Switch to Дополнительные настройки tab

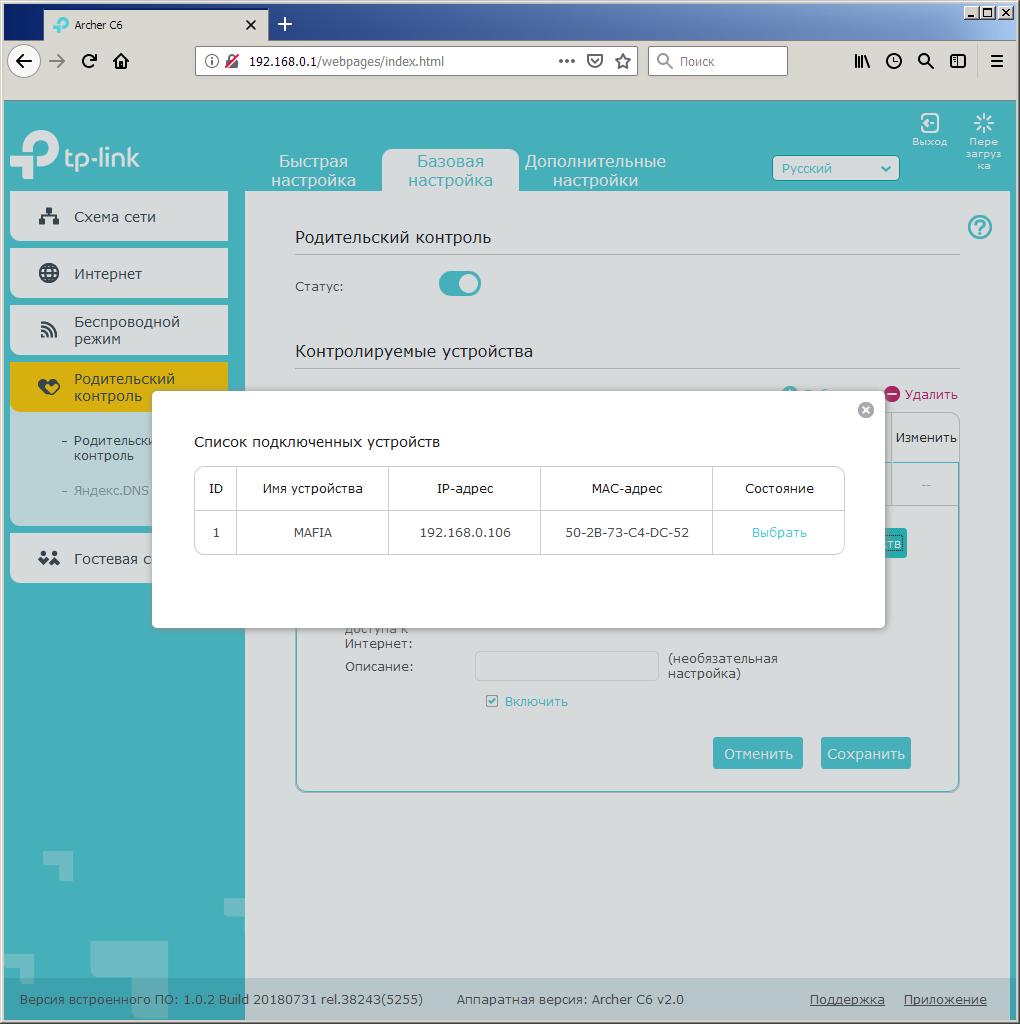[595, 171]
